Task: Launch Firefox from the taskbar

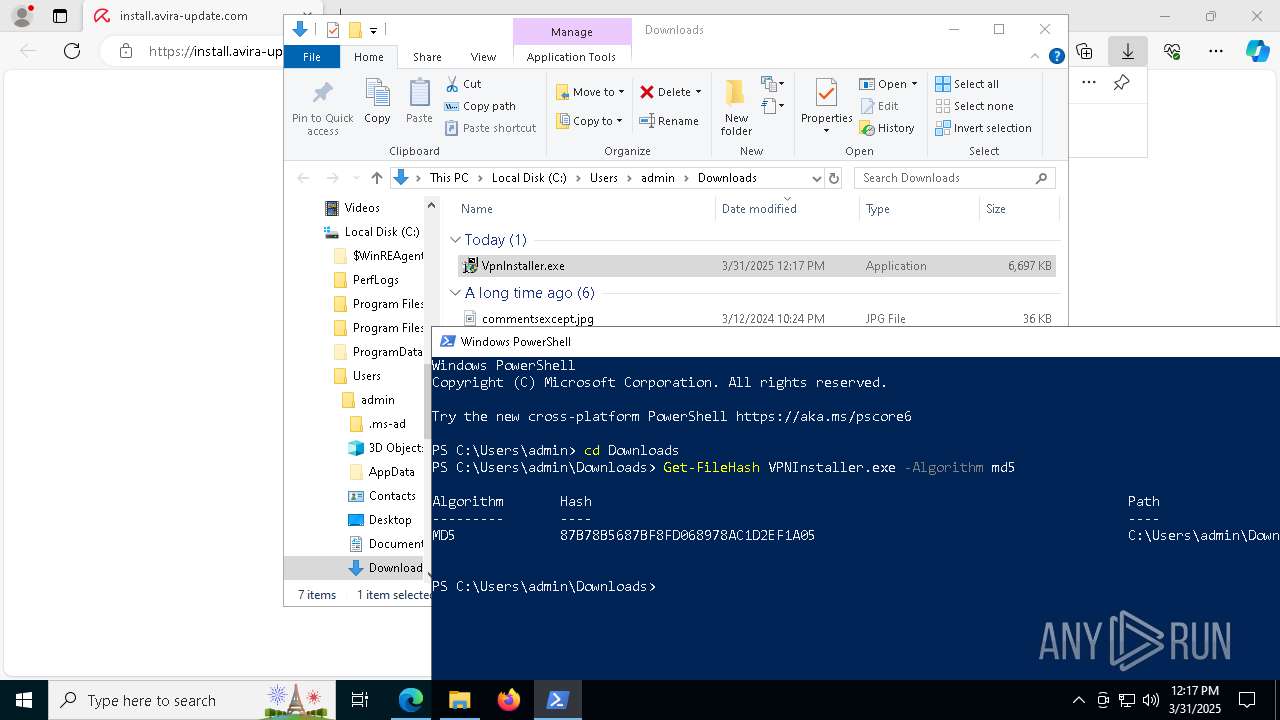Action: pyautogui.click(x=508, y=700)
